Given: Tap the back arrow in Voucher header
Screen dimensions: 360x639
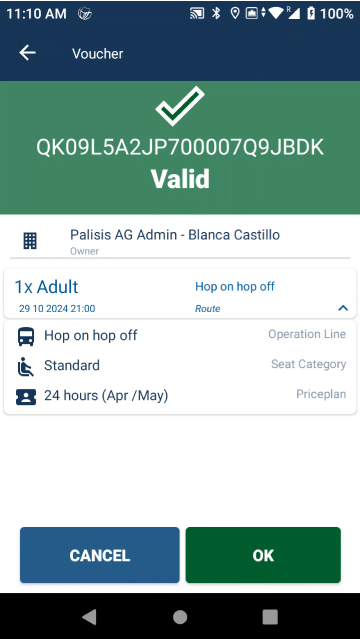Looking at the screenshot, I should tap(27, 53).
